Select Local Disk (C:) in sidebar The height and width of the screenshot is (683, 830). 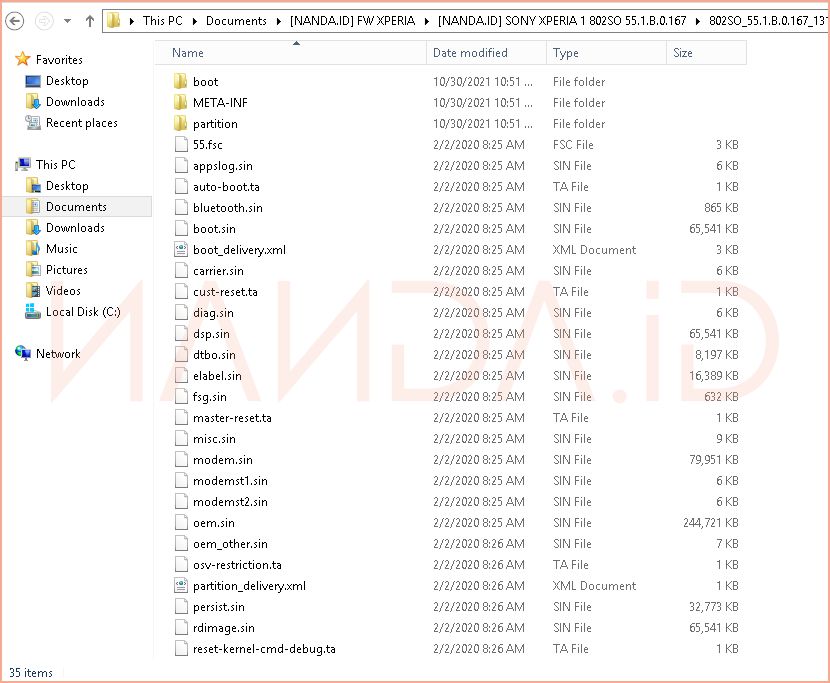tap(82, 312)
